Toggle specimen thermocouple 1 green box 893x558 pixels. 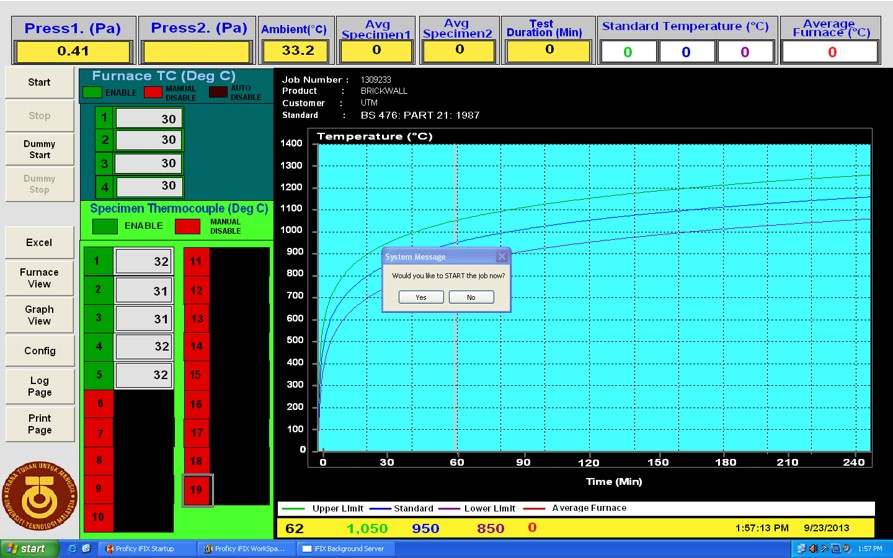click(x=99, y=261)
